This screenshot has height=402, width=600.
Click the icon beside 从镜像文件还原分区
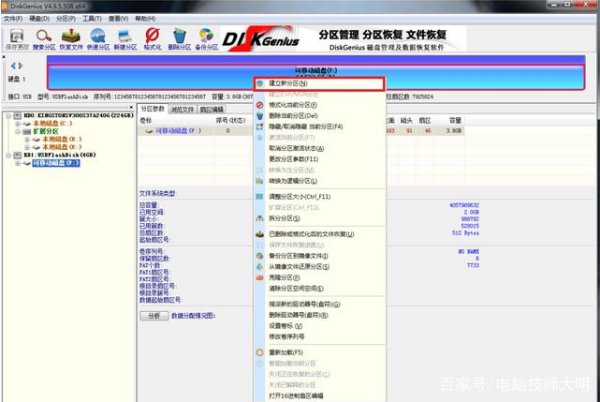(x=260, y=267)
